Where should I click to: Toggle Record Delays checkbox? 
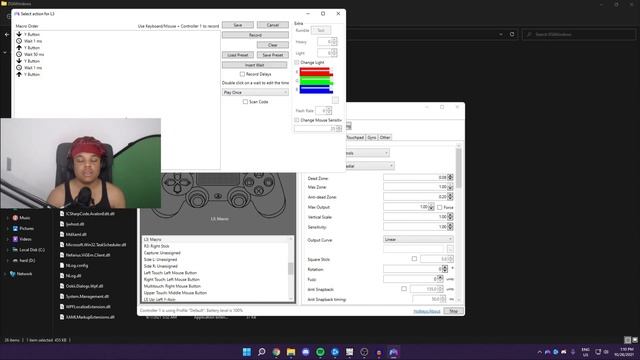(242, 74)
